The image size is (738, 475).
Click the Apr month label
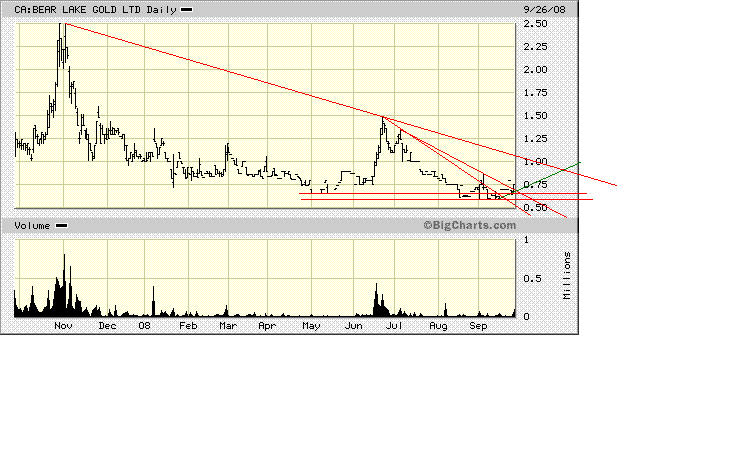pos(267,326)
